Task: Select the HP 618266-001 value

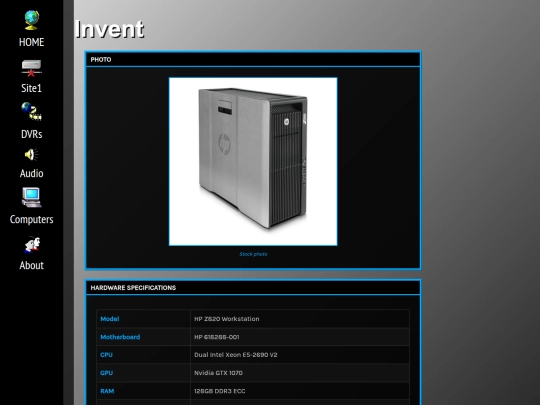Action: pos(217,337)
